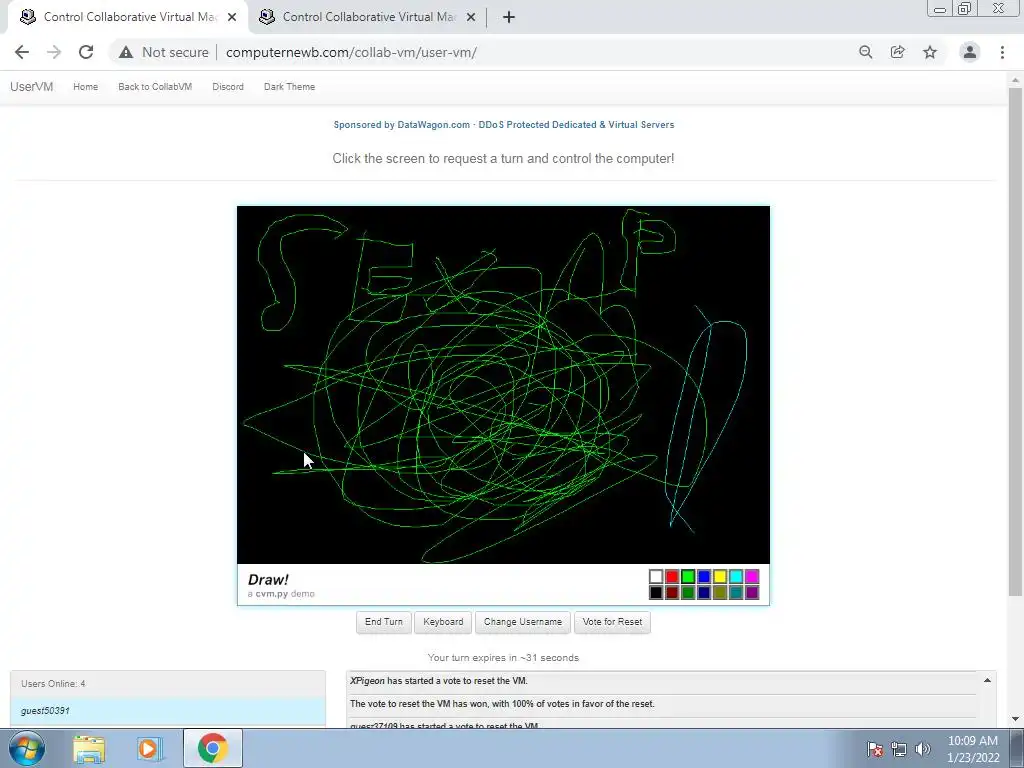Open the Discord nav link

(228, 87)
